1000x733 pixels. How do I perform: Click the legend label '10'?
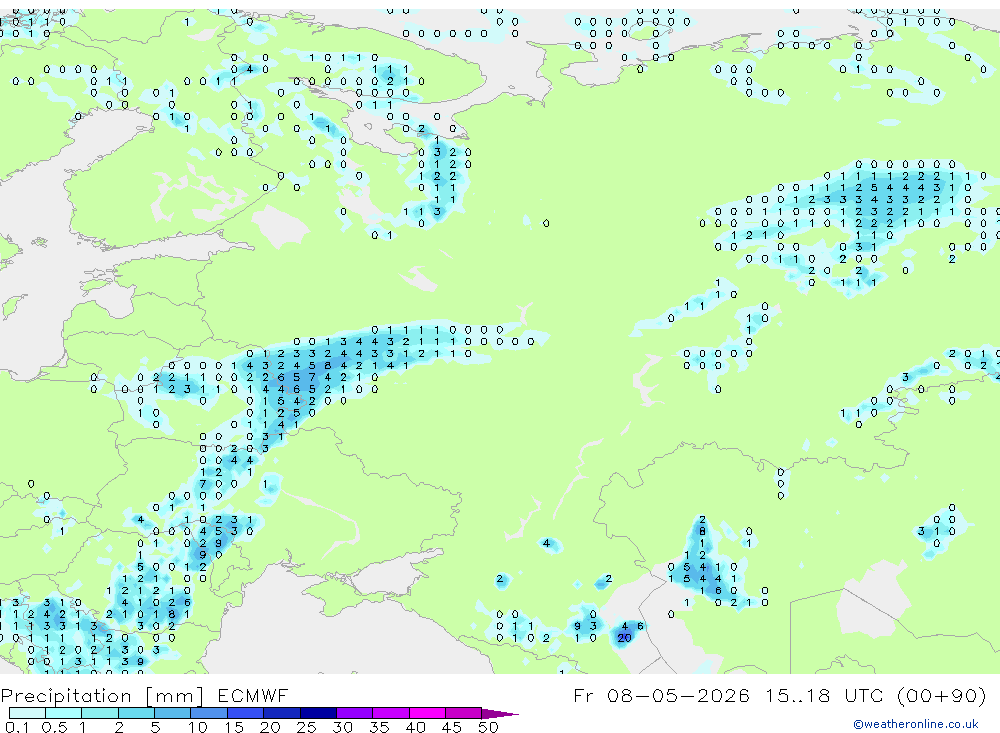click(x=198, y=727)
